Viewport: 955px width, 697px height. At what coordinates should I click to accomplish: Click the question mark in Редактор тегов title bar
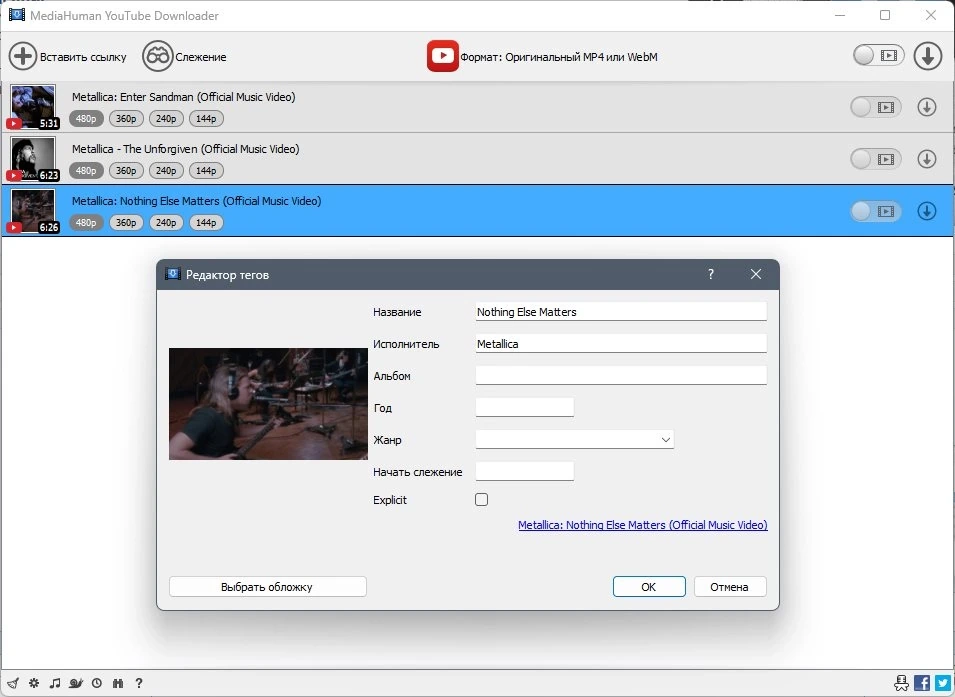711,274
